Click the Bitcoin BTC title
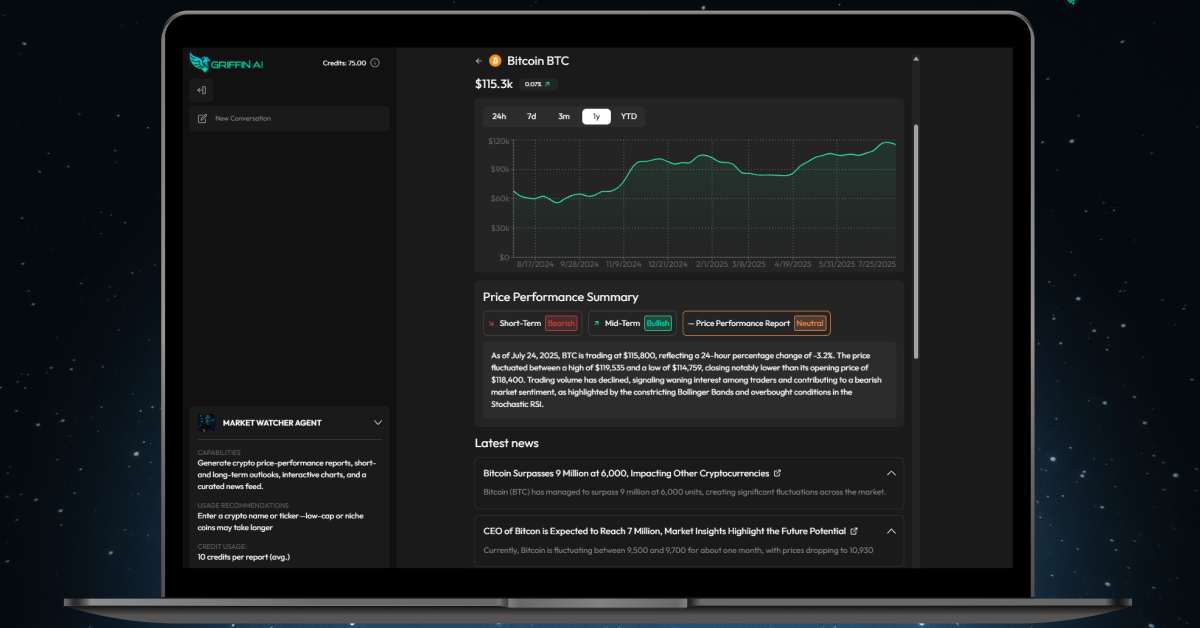The width and height of the screenshot is (1200, 628). pyautogui.click(x=538, y=61)
